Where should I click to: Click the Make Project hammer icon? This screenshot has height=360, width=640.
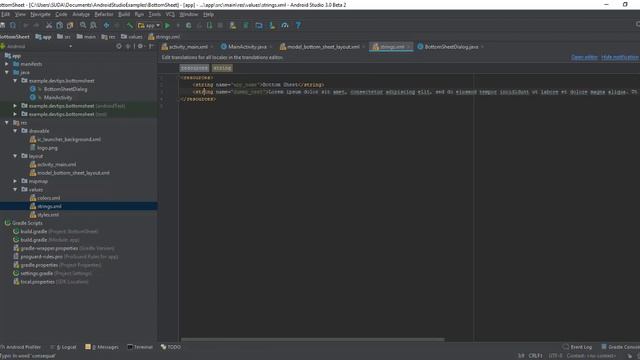pos(130,25)
